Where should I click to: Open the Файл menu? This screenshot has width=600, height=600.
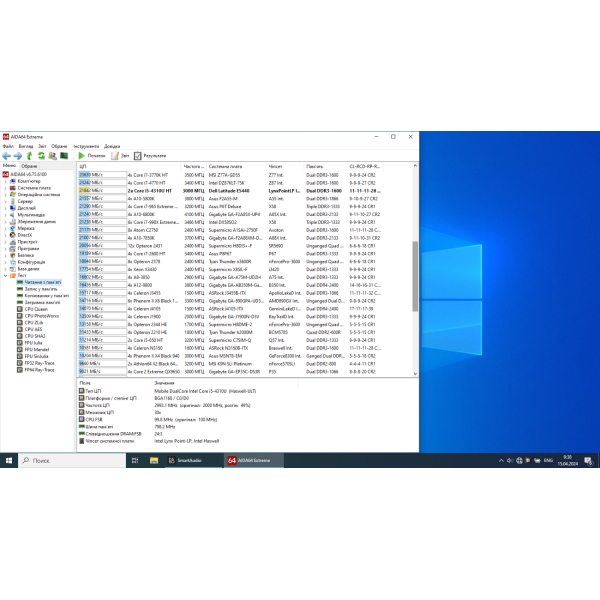(x=8, y=146)
